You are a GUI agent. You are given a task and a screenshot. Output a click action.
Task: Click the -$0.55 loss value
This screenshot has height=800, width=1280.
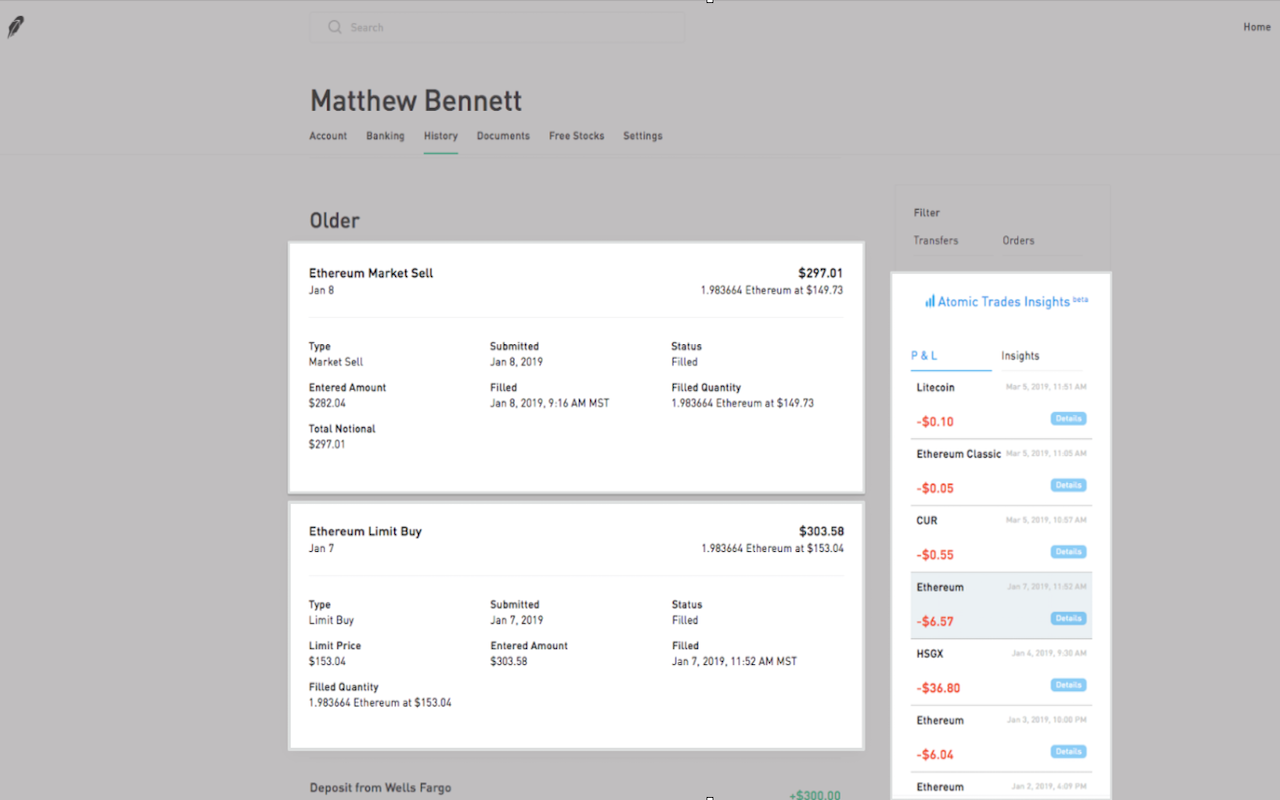pos(935,555)
